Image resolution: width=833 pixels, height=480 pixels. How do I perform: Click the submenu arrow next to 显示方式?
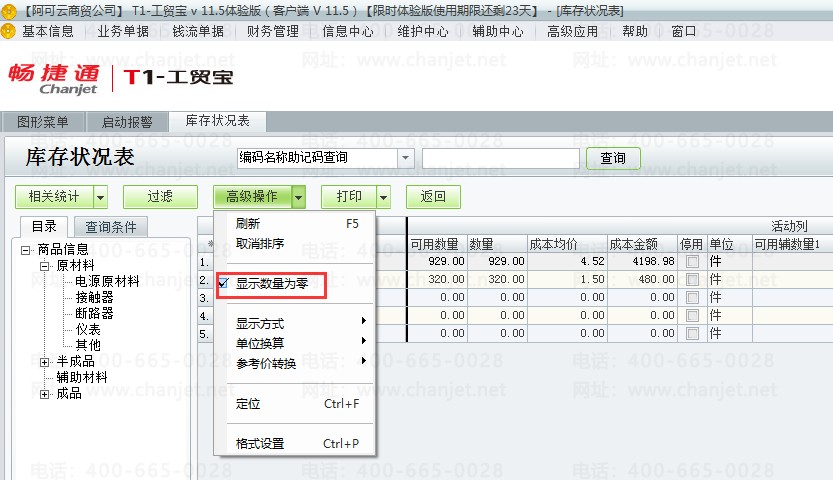363,321
